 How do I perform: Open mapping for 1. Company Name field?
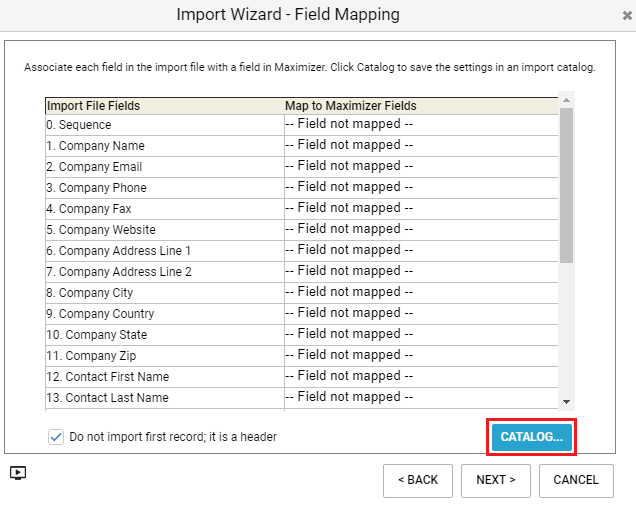421,146
